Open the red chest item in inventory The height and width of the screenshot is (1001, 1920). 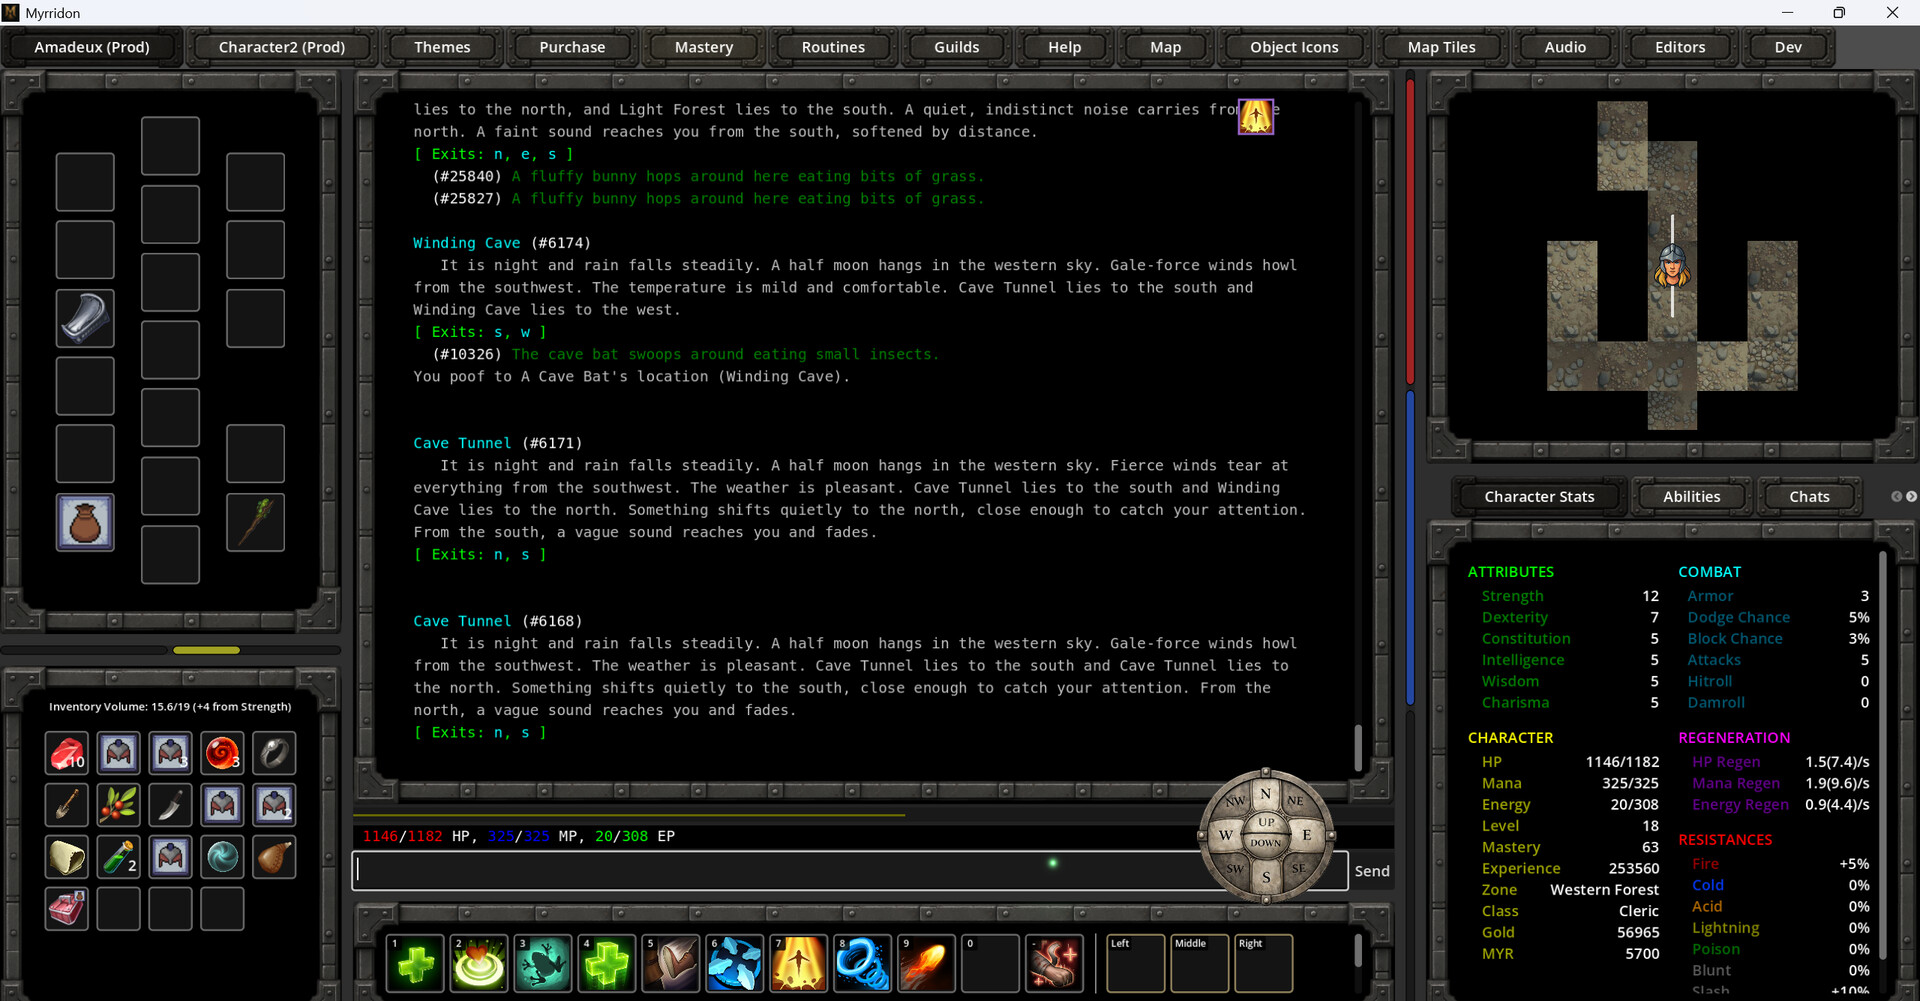pos(67,909)
